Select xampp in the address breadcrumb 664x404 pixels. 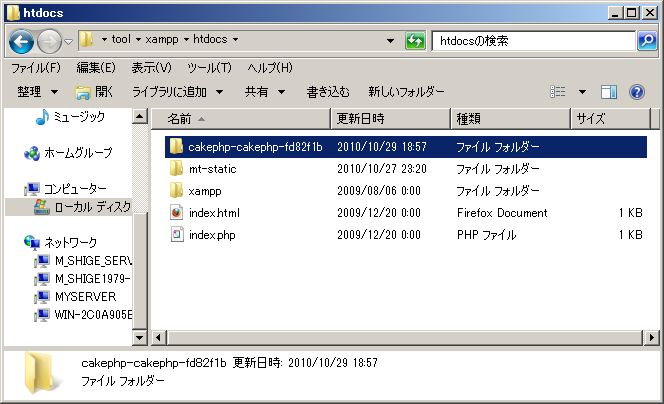coord(162,39)
